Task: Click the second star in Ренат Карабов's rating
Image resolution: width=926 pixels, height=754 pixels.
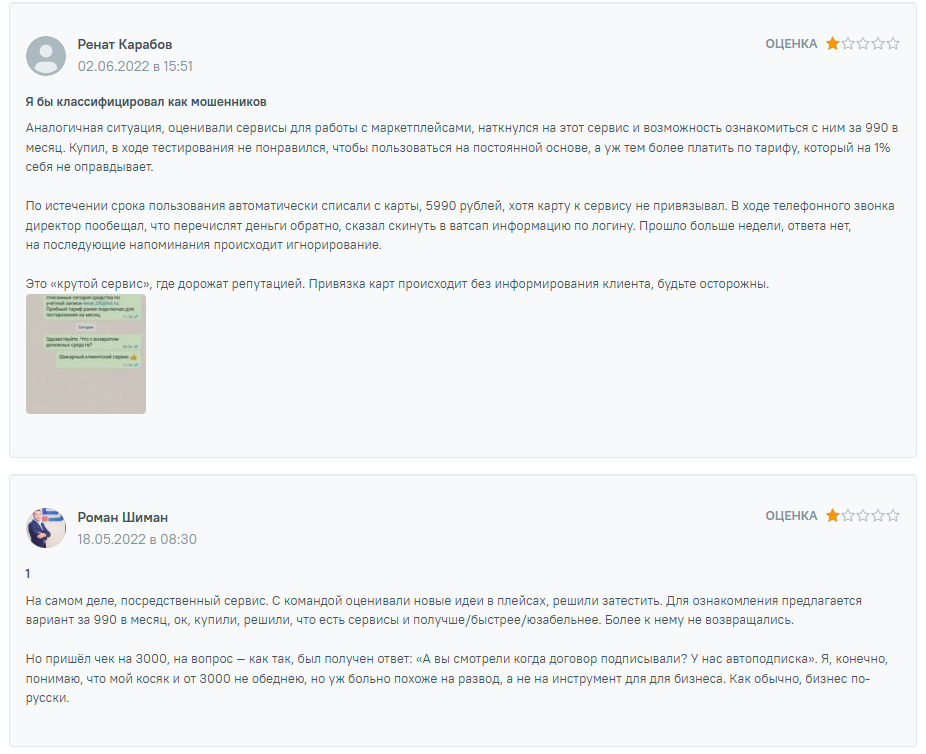Action: tap(848, 44)
